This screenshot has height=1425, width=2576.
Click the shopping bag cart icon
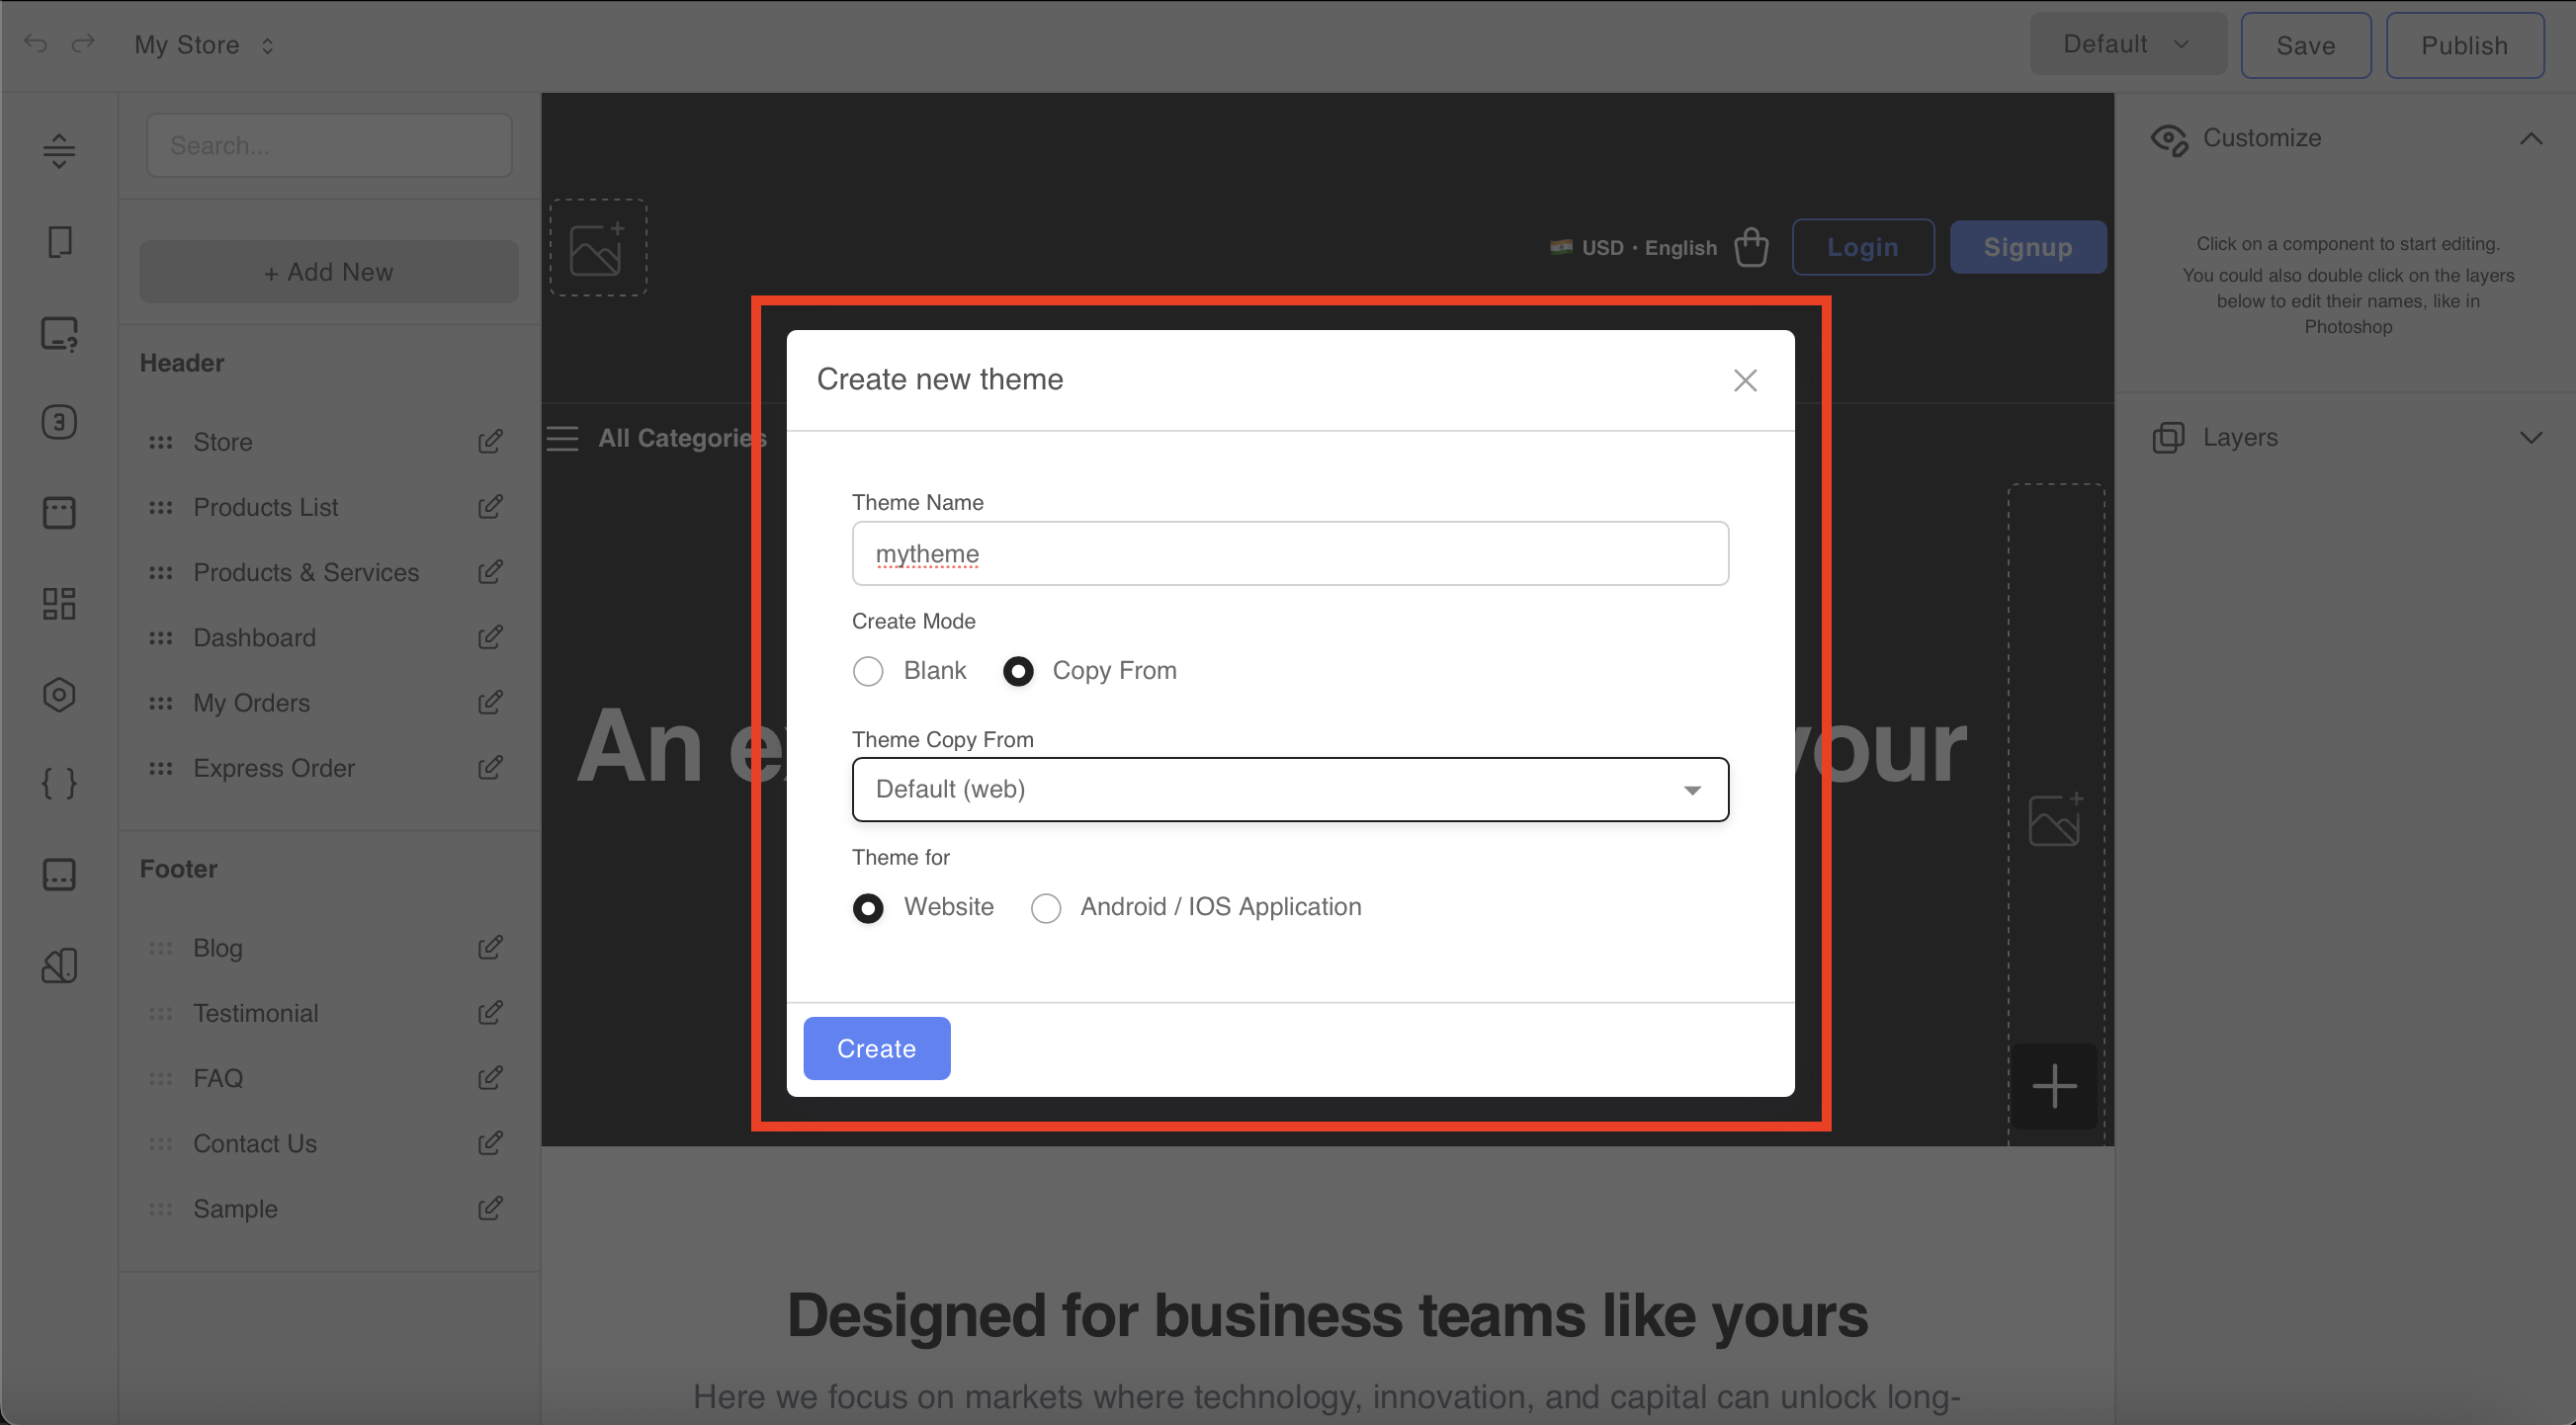(x=1751, y=247)
